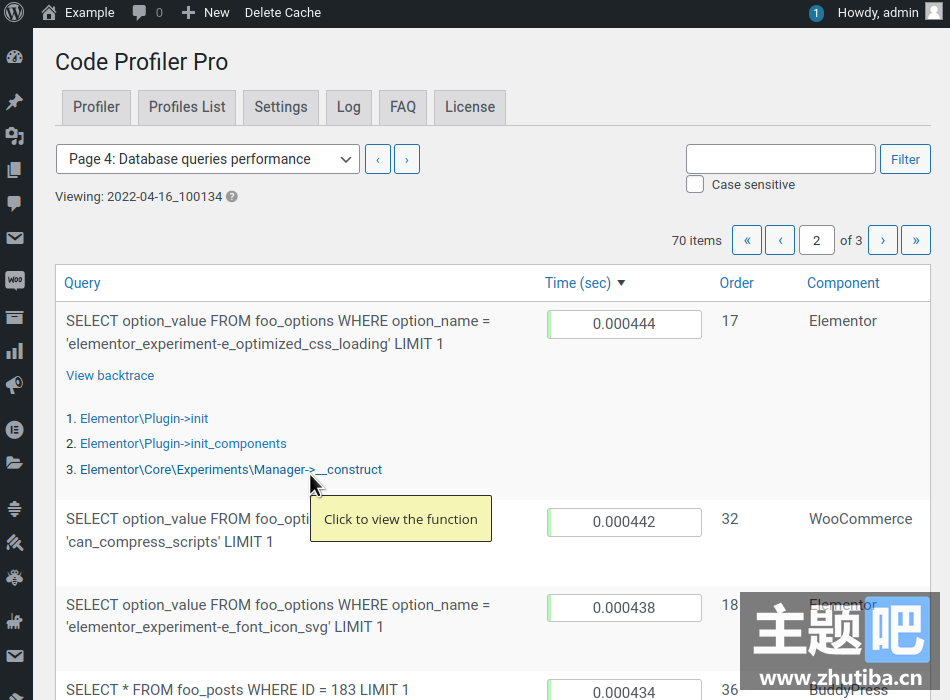The height and width of the screenshot is (700, 950).
Task: Open Media library sidebar icon
Action: coord(15,136)
